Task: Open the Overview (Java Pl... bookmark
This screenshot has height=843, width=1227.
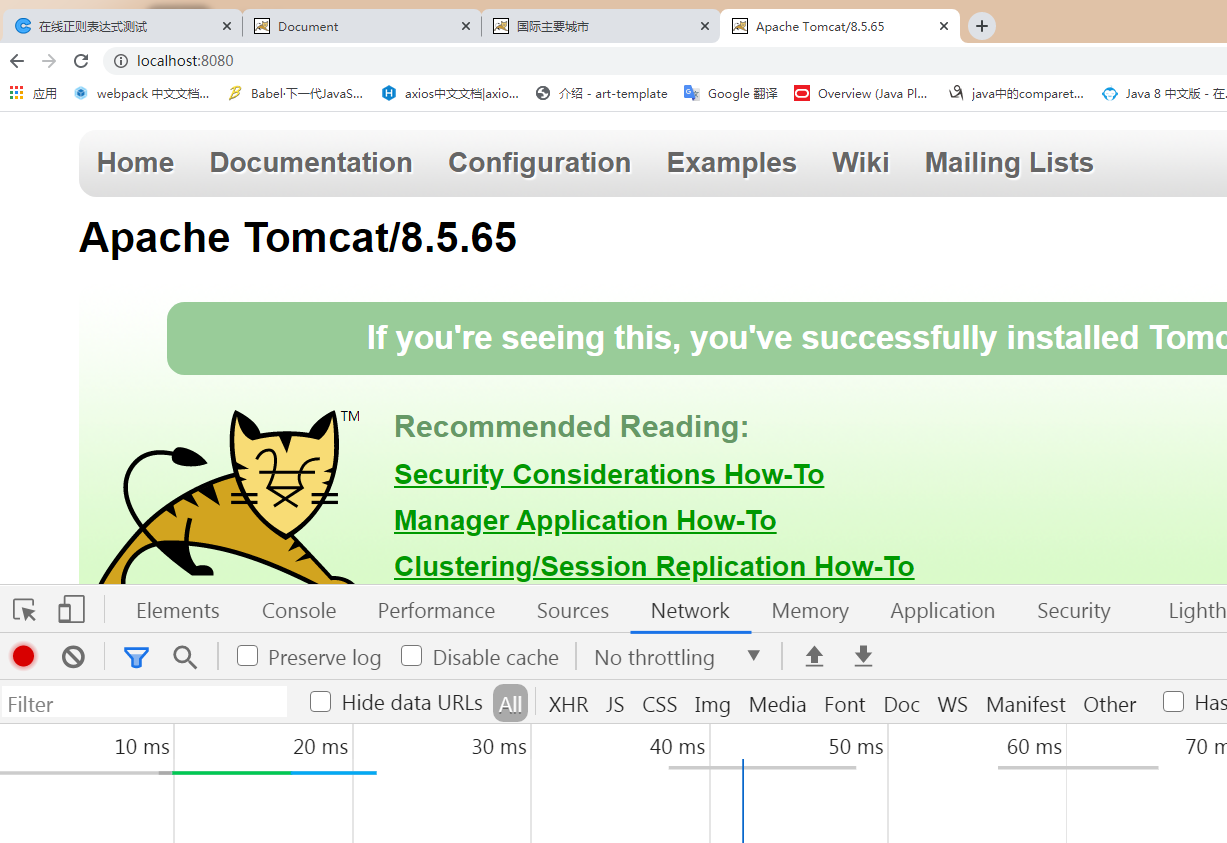Action: click(x=861, y=93)
